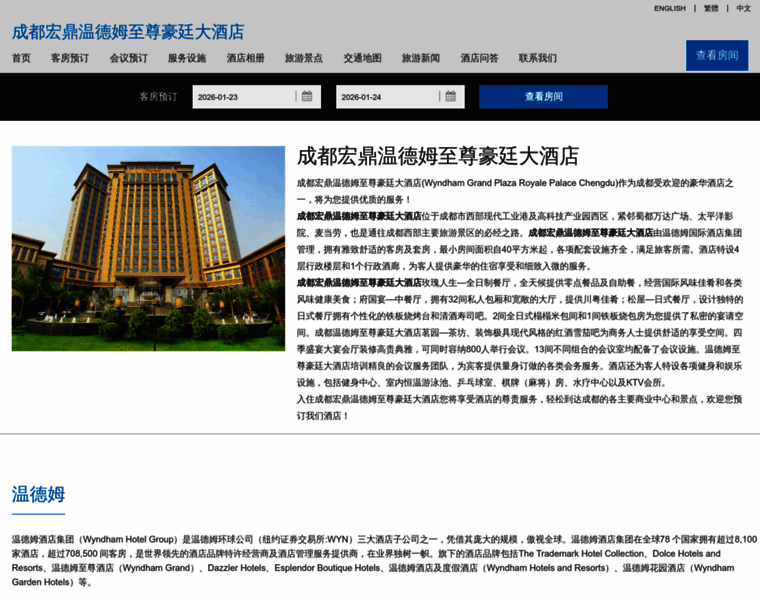Image resolution: width=760 pixels, height=600 pixels.
Task: Click 查看房间 button at top right
Action: tap(717, 56)
